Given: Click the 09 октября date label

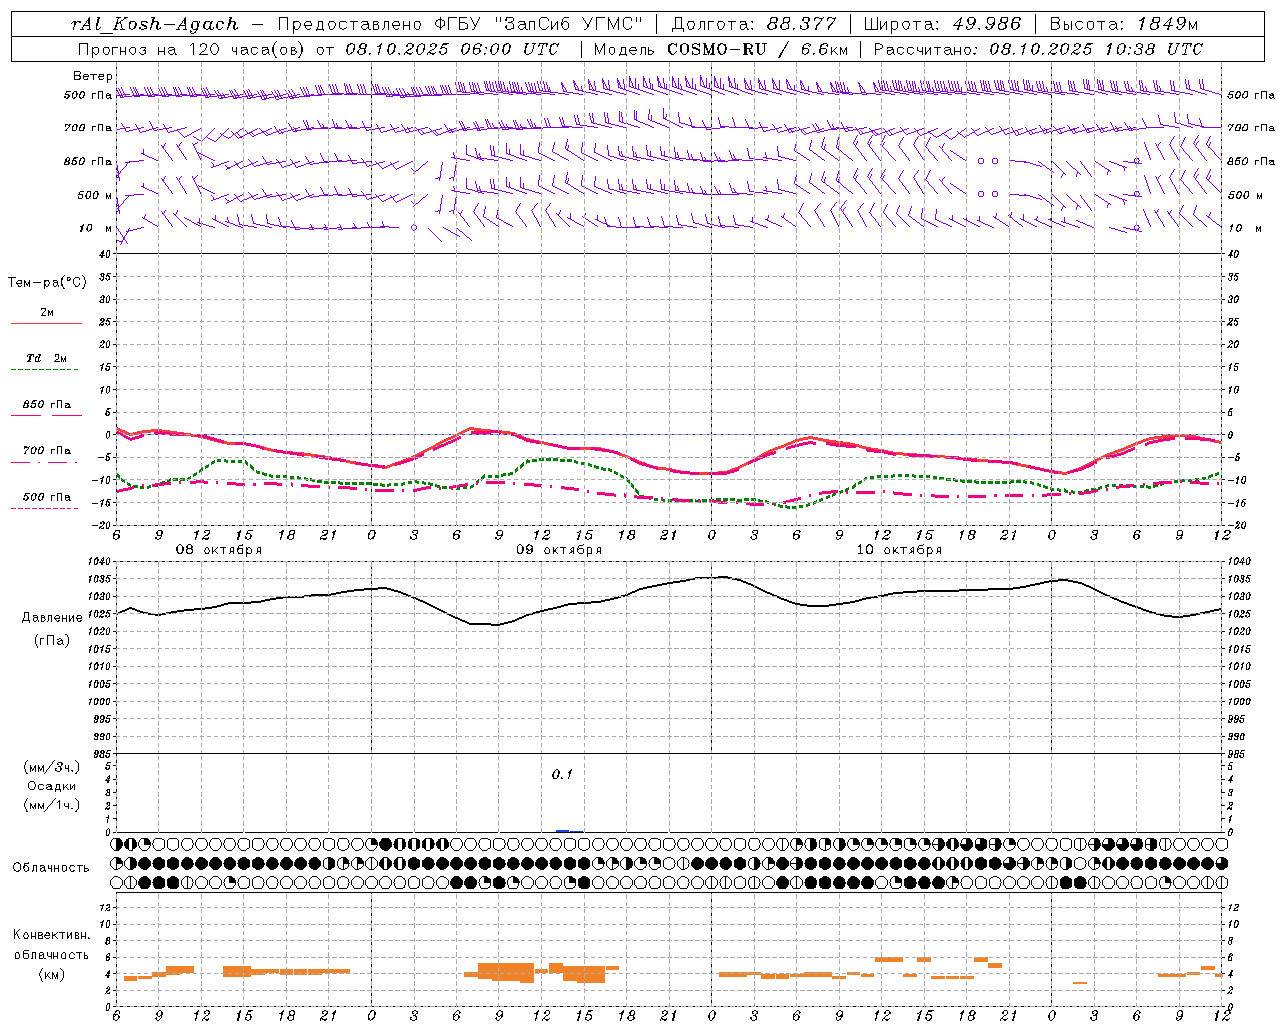Looking at the screenshot, I should point(559,550).
